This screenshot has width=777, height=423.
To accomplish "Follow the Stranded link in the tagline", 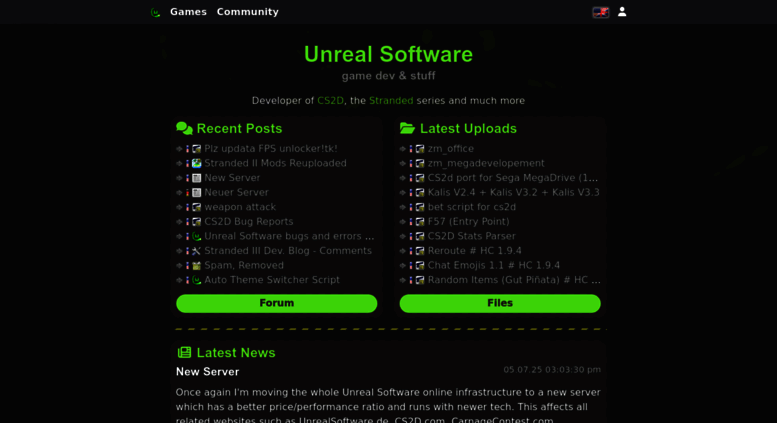I will (391, 101).
